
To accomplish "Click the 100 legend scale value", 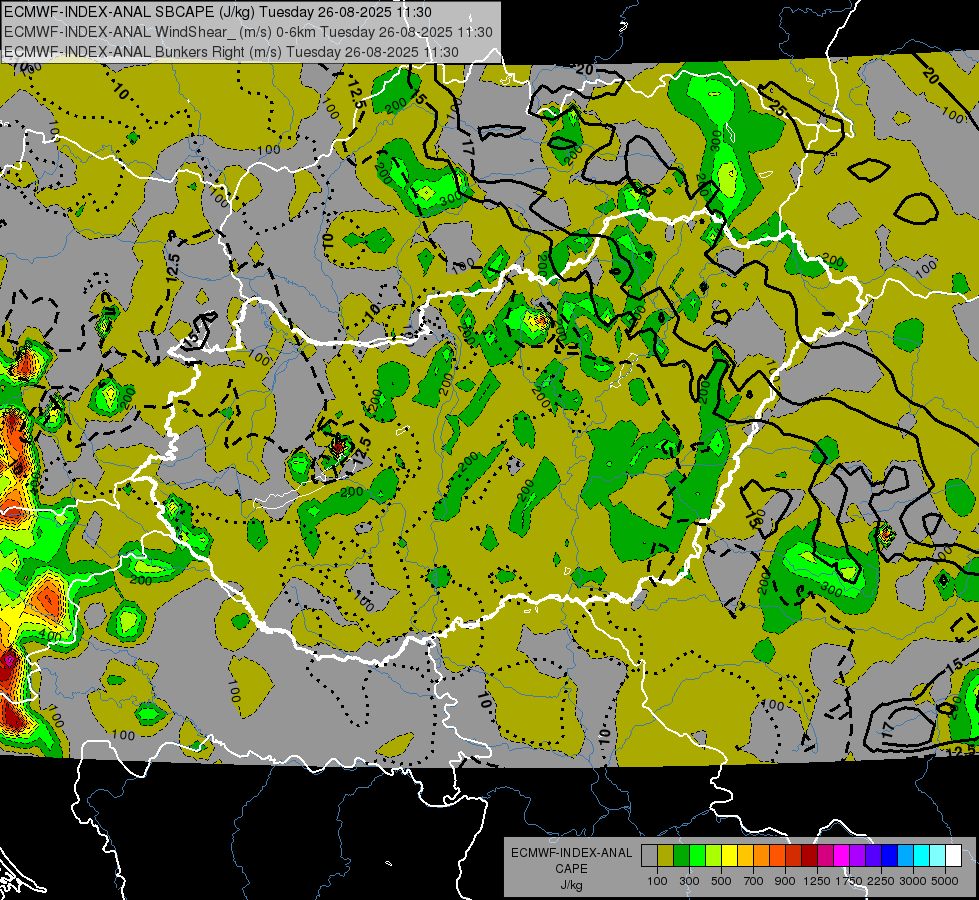I will [x=657, y=881].
